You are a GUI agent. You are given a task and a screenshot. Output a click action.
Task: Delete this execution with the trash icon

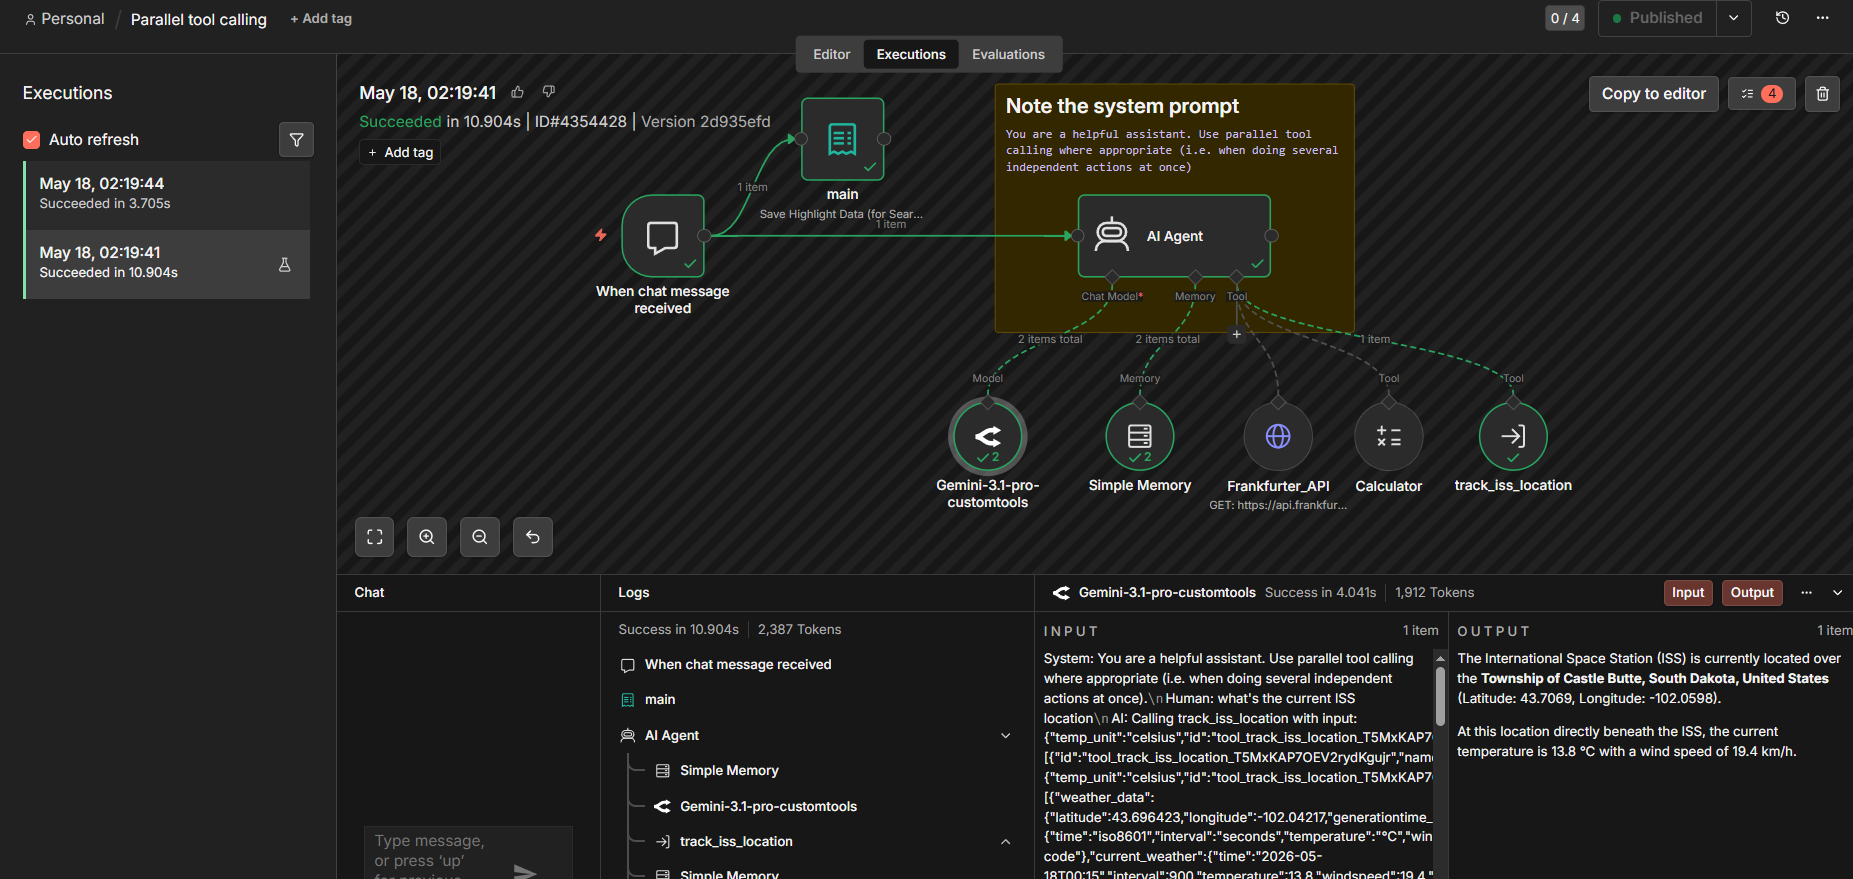[1822, 94]
